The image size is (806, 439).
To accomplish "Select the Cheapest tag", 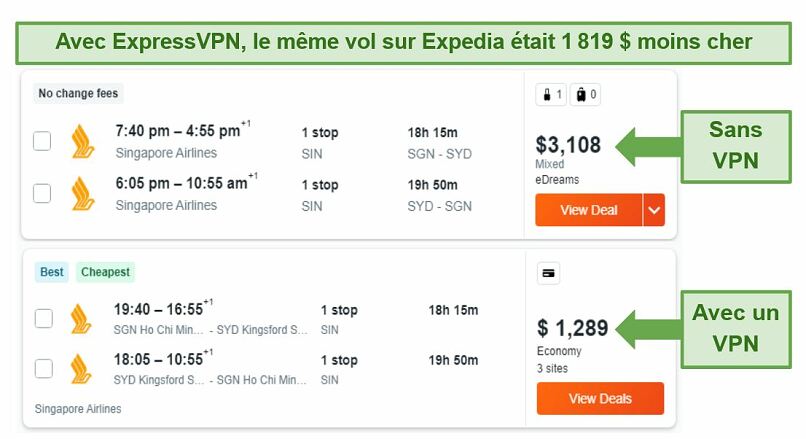I will pos(105,272).
